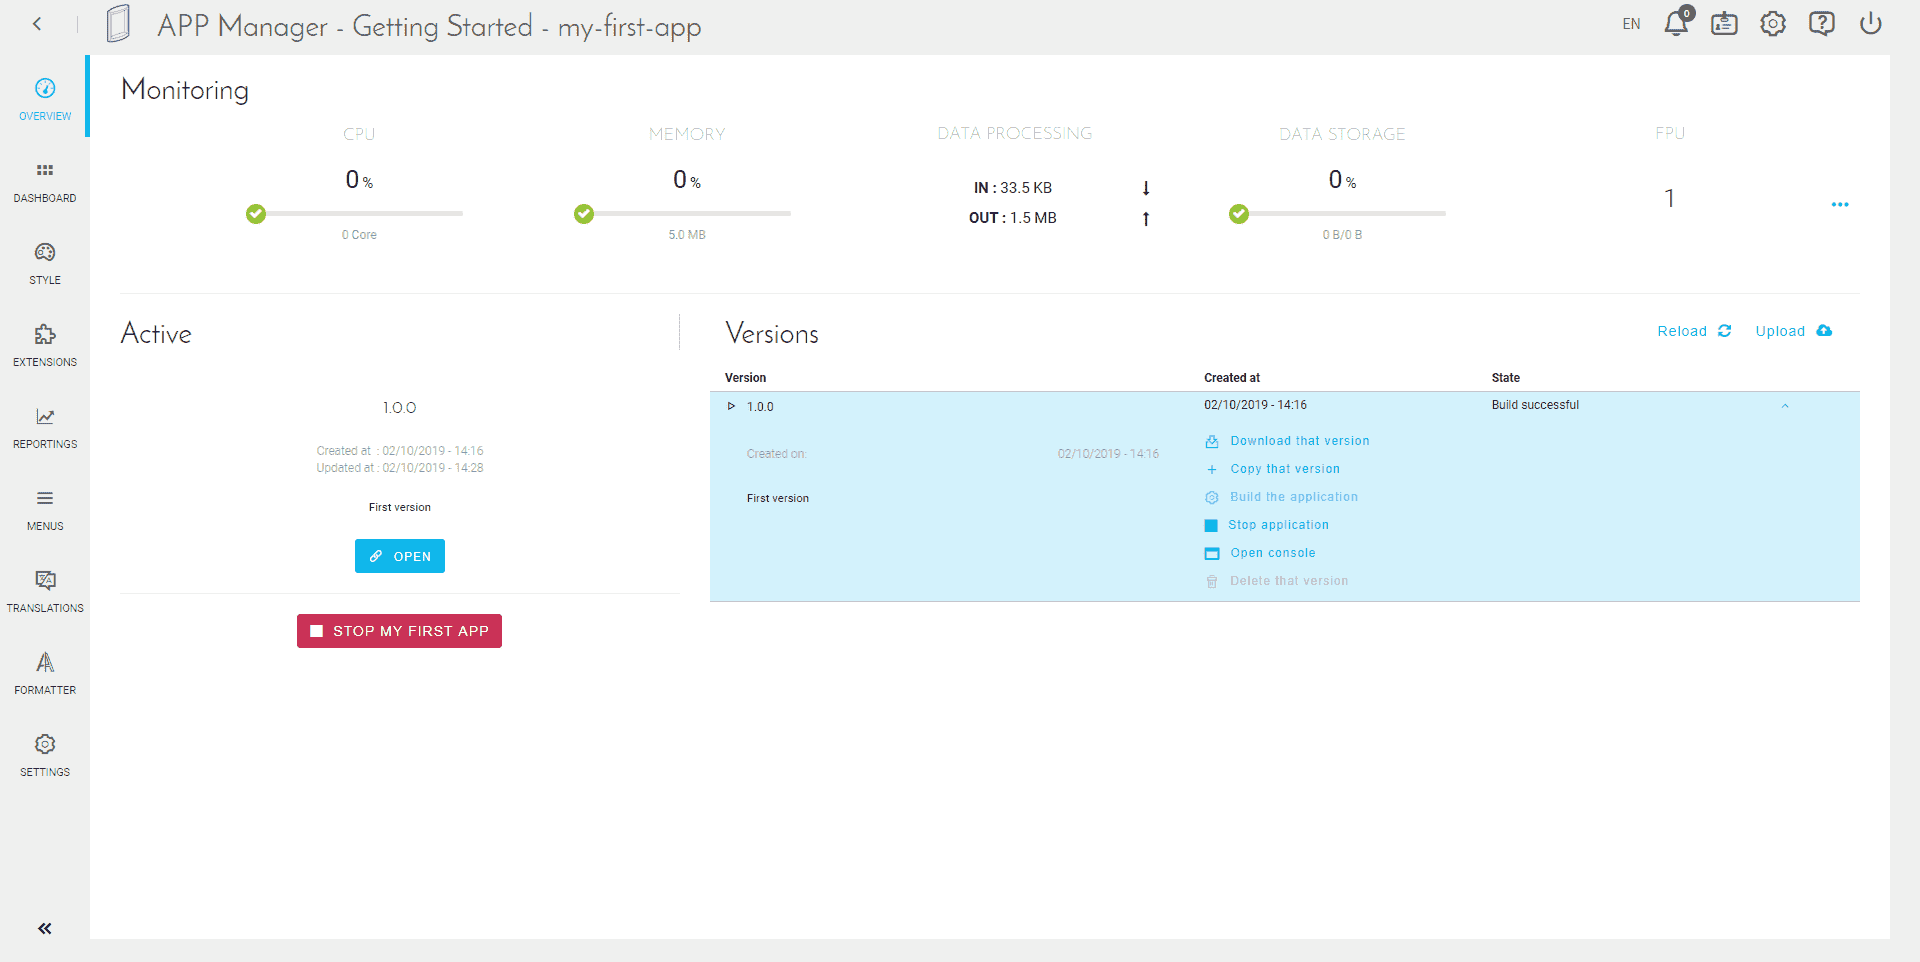Click the Build successful state text
The image size is (1920, 962).
[x=1535, y=405]
